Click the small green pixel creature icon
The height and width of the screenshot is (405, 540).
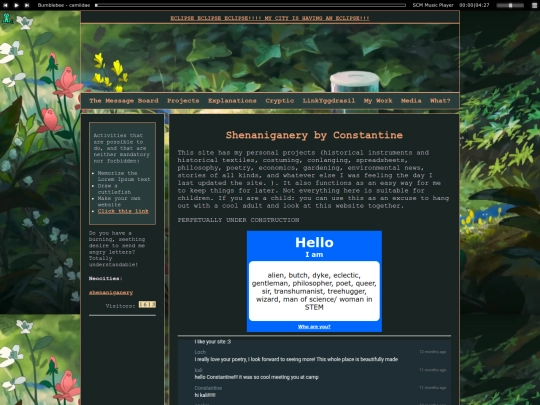tap(7, 18)
